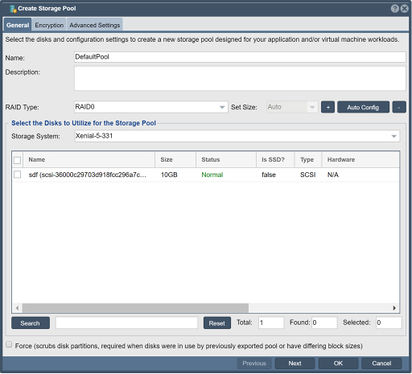This screenshot has height=374, width=412.
Task: Click into the Description text area
Action: 240,78
